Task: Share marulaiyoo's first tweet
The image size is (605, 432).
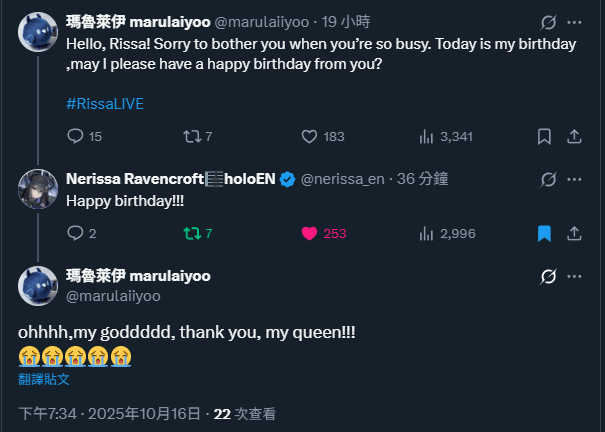Action: coord(574,137)
